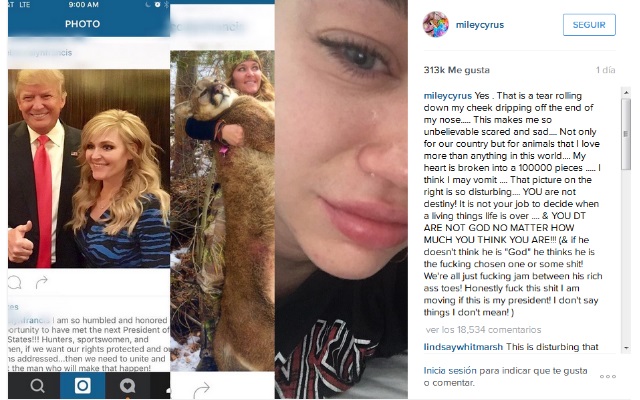Open lindsaywhitmarsh commenter profile

point(463,347)
